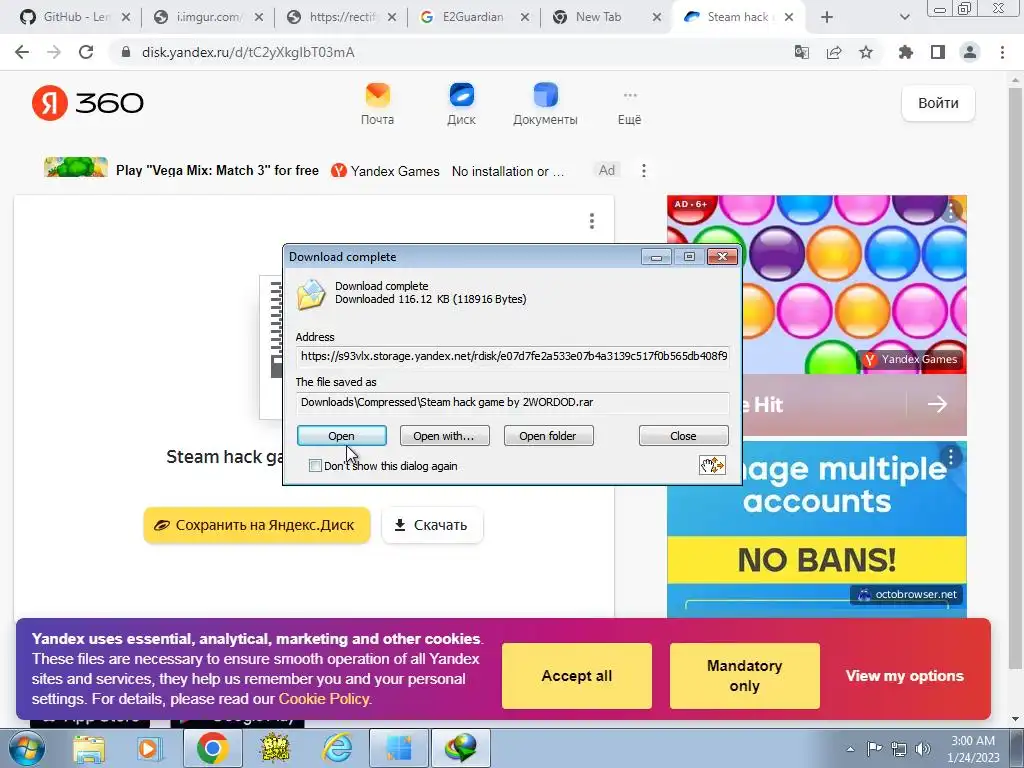This screenshot has height=768, width=1024.
Task: View site info via lock icon
Action: pyautogui.click(x=126, y=52)
